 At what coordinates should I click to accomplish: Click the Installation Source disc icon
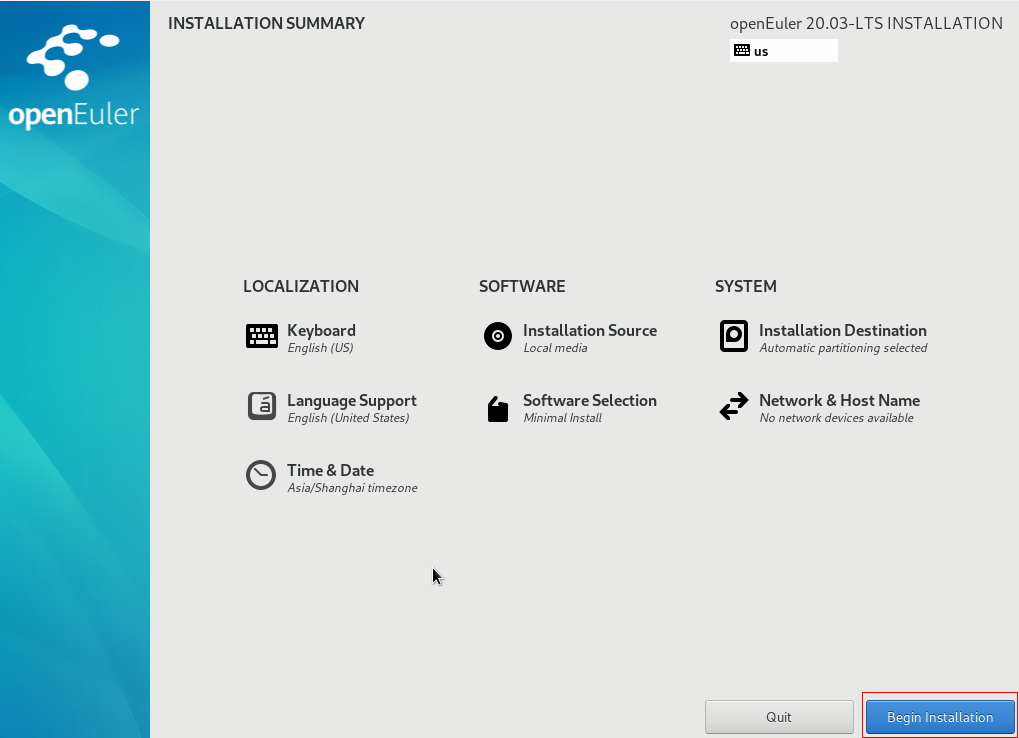(x=498, y=337)
